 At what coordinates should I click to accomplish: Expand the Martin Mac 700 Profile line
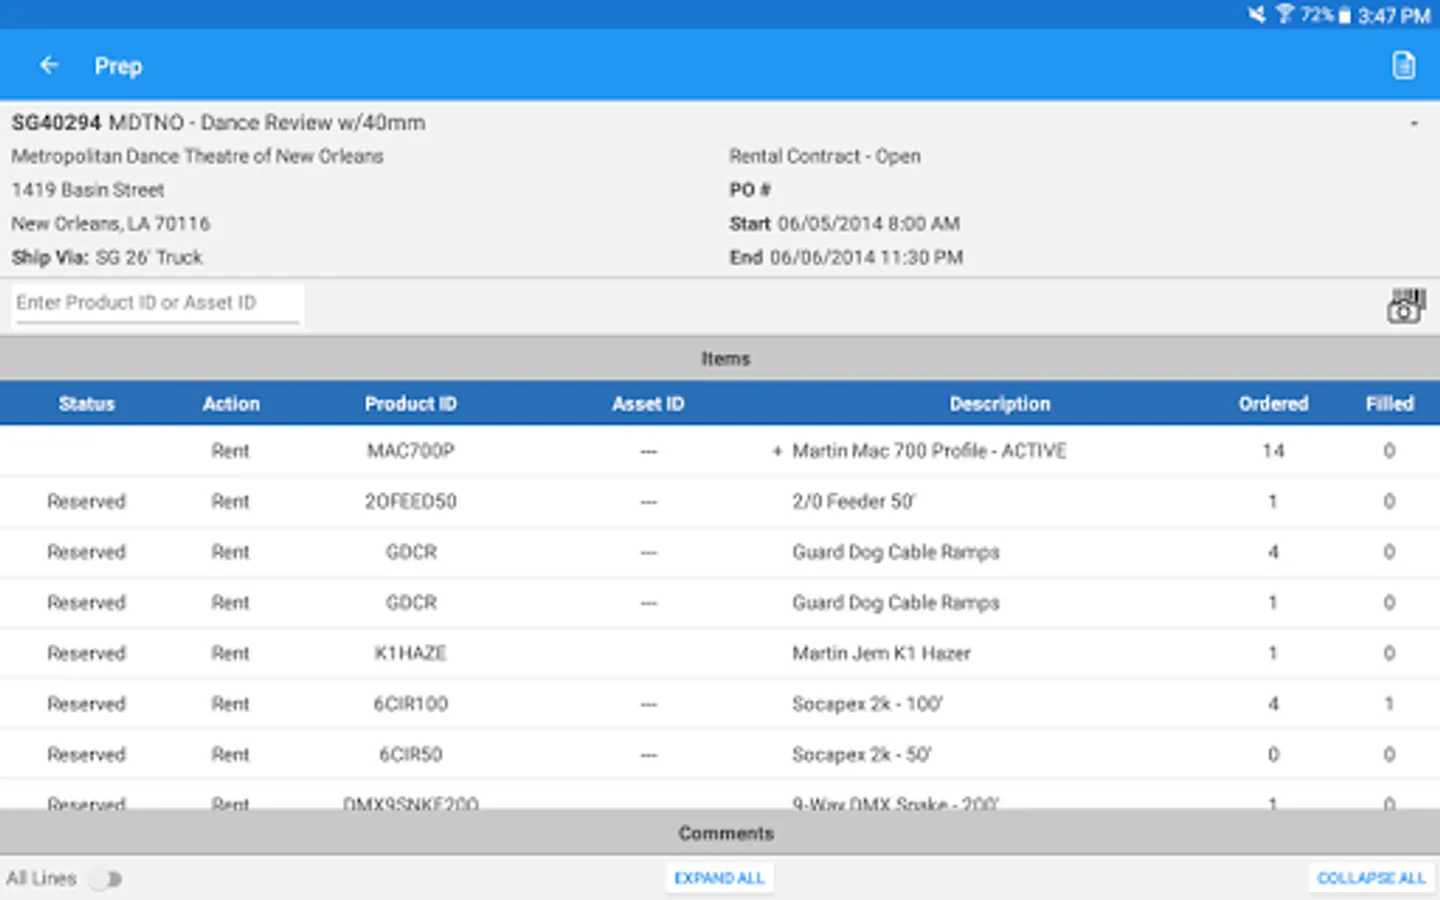click(779, 451)
